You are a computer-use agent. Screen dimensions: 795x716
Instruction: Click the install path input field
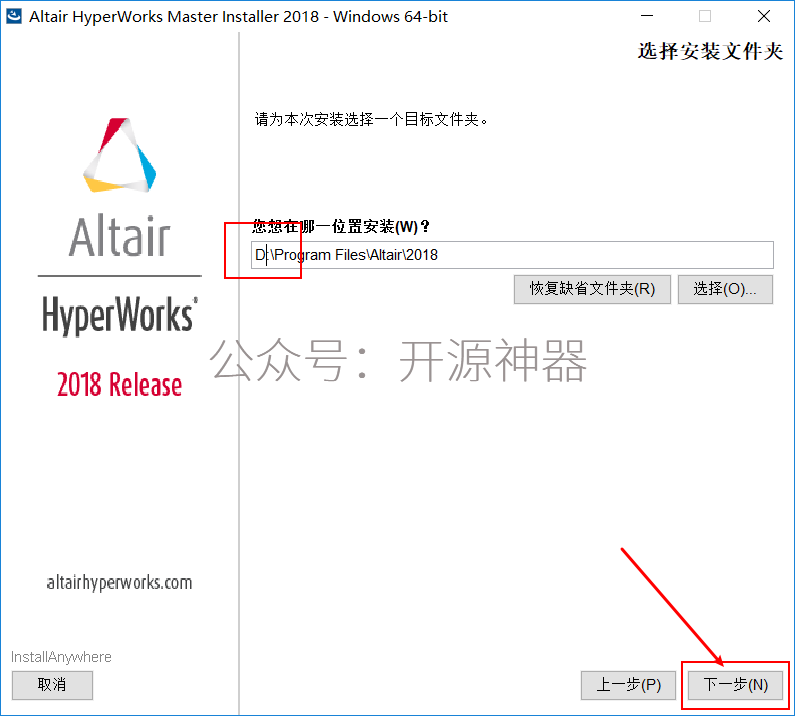click(512, 255)
